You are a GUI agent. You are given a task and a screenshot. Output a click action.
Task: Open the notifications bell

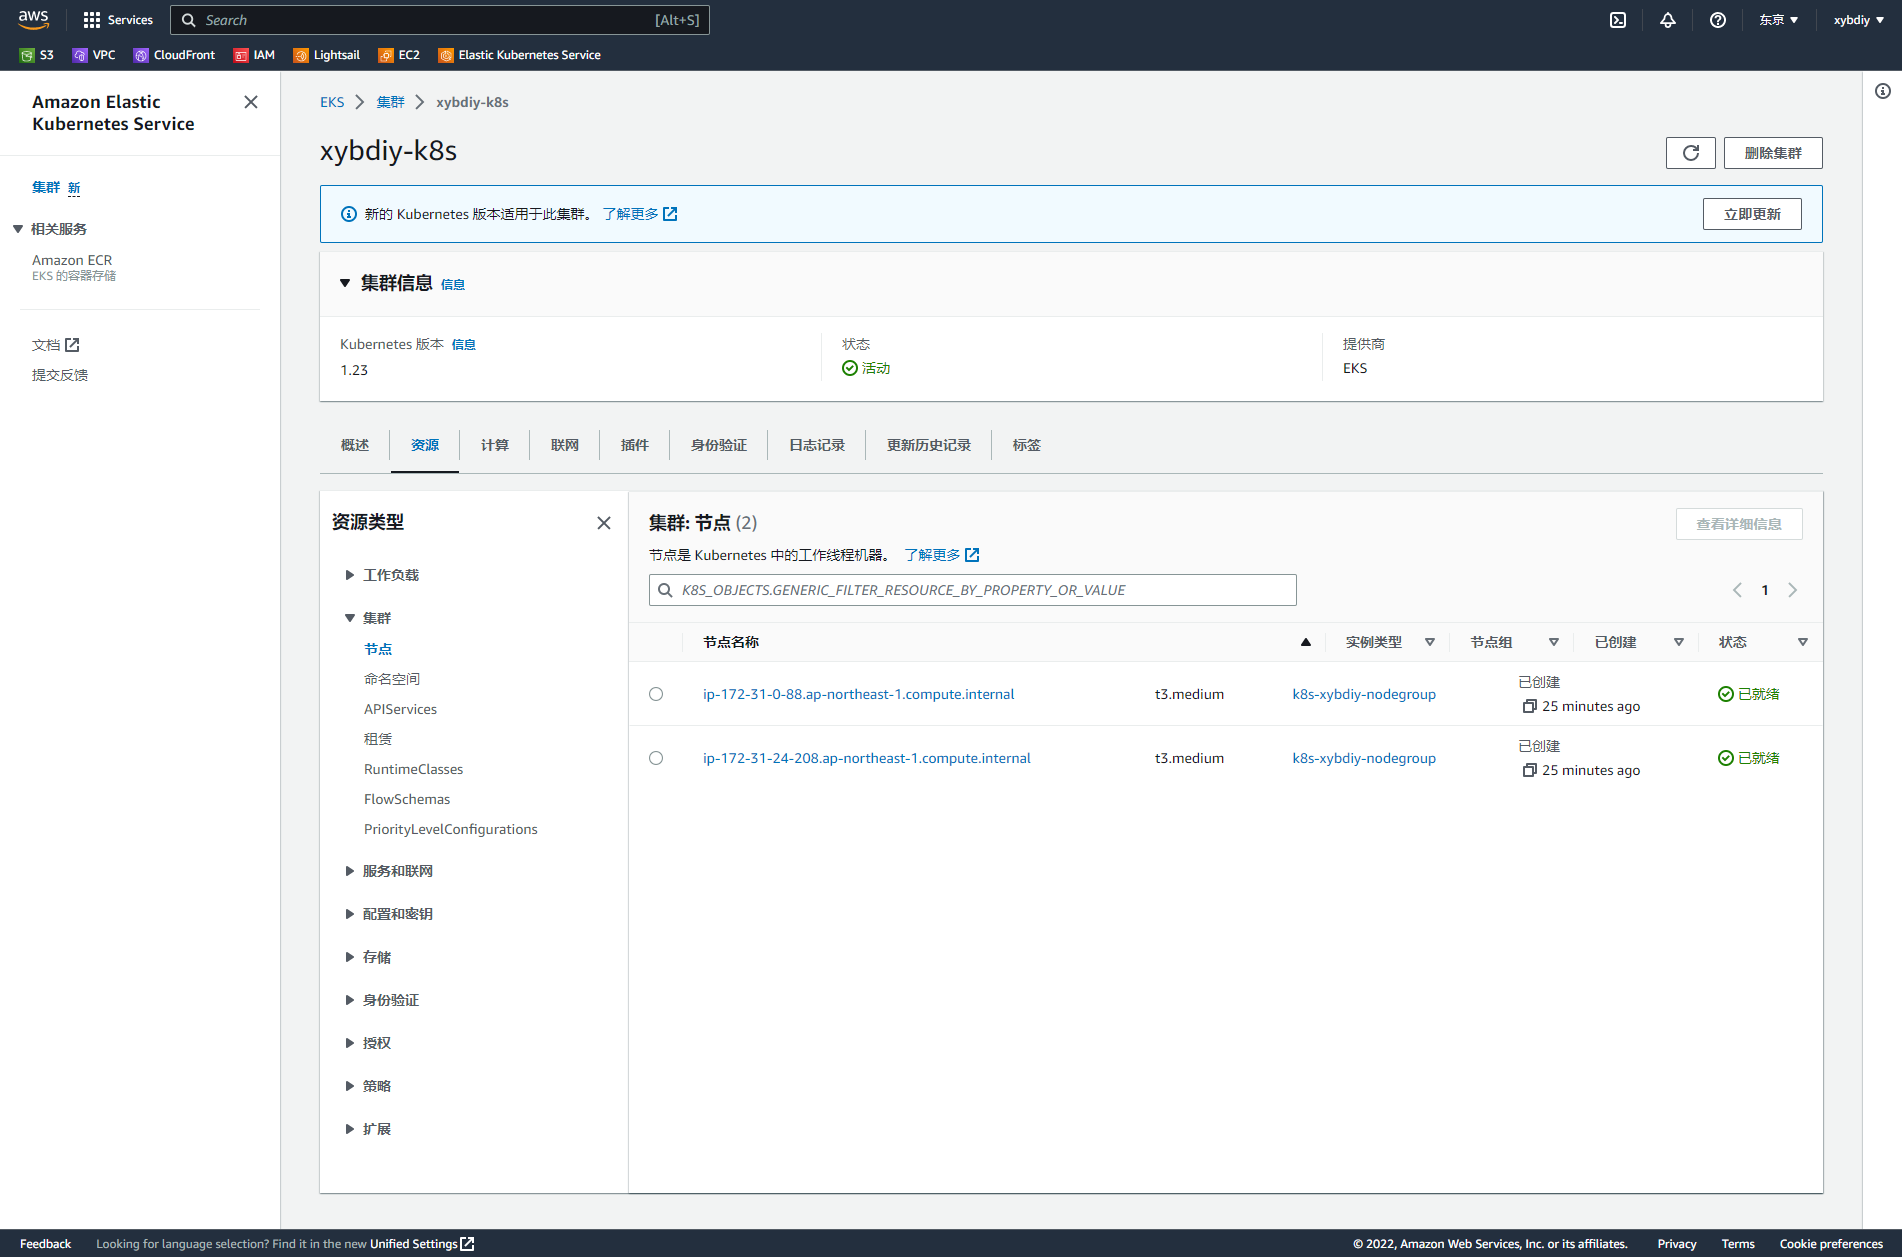coord(1668,20)
